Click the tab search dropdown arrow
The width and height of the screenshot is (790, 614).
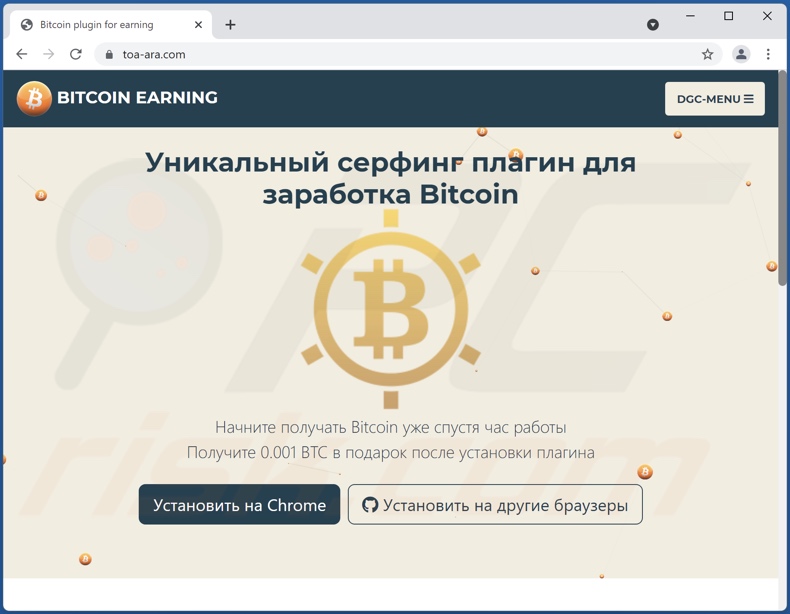coord(652,25)
